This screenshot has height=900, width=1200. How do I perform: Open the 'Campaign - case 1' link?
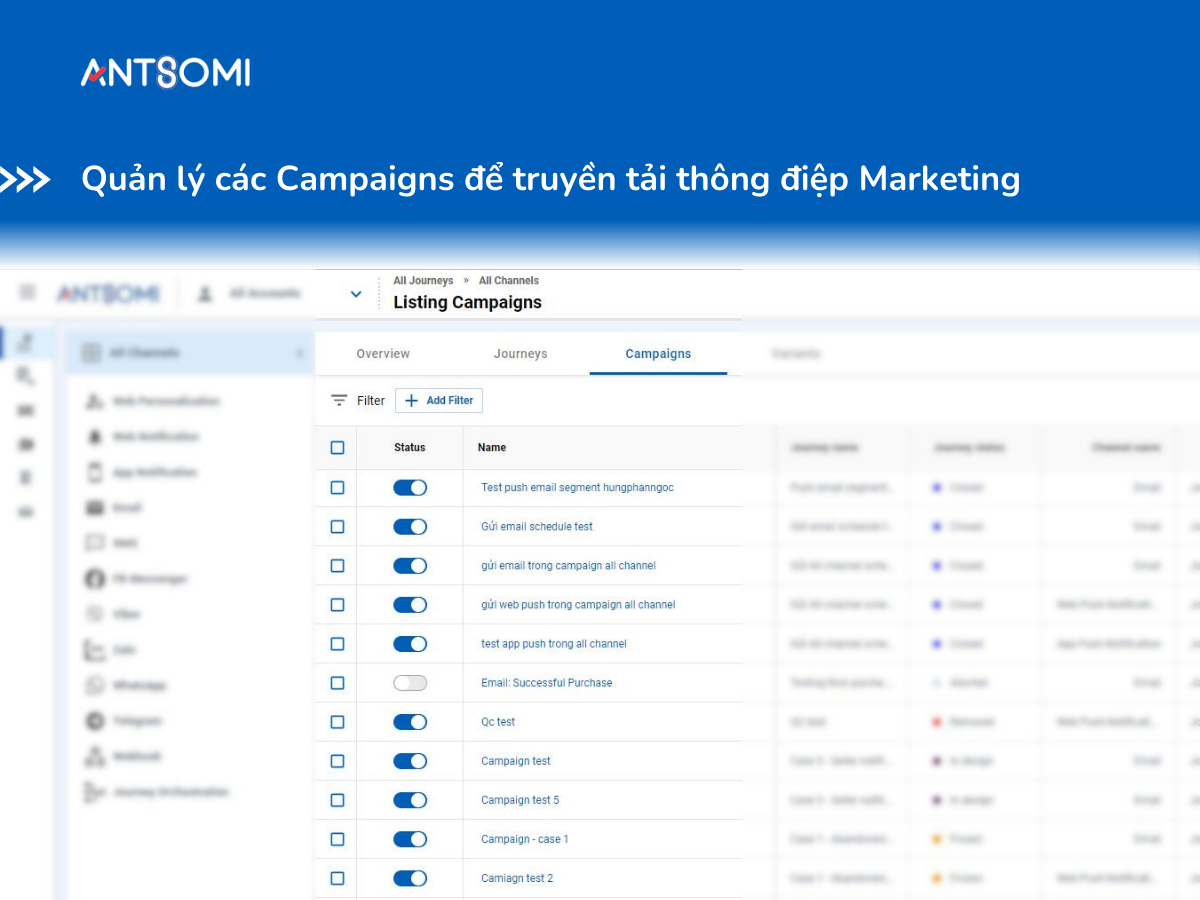(524, 839)
